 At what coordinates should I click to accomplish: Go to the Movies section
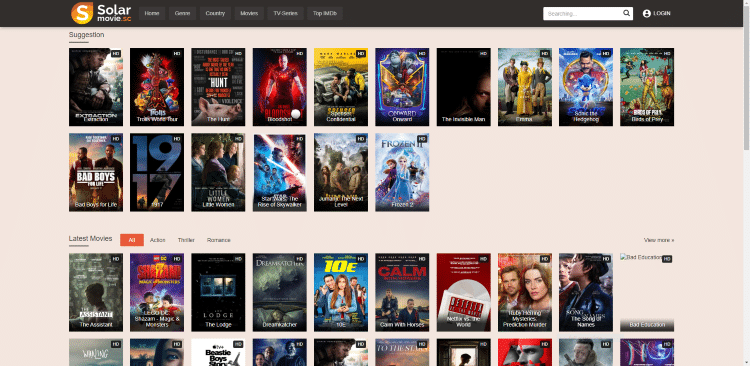249,13
